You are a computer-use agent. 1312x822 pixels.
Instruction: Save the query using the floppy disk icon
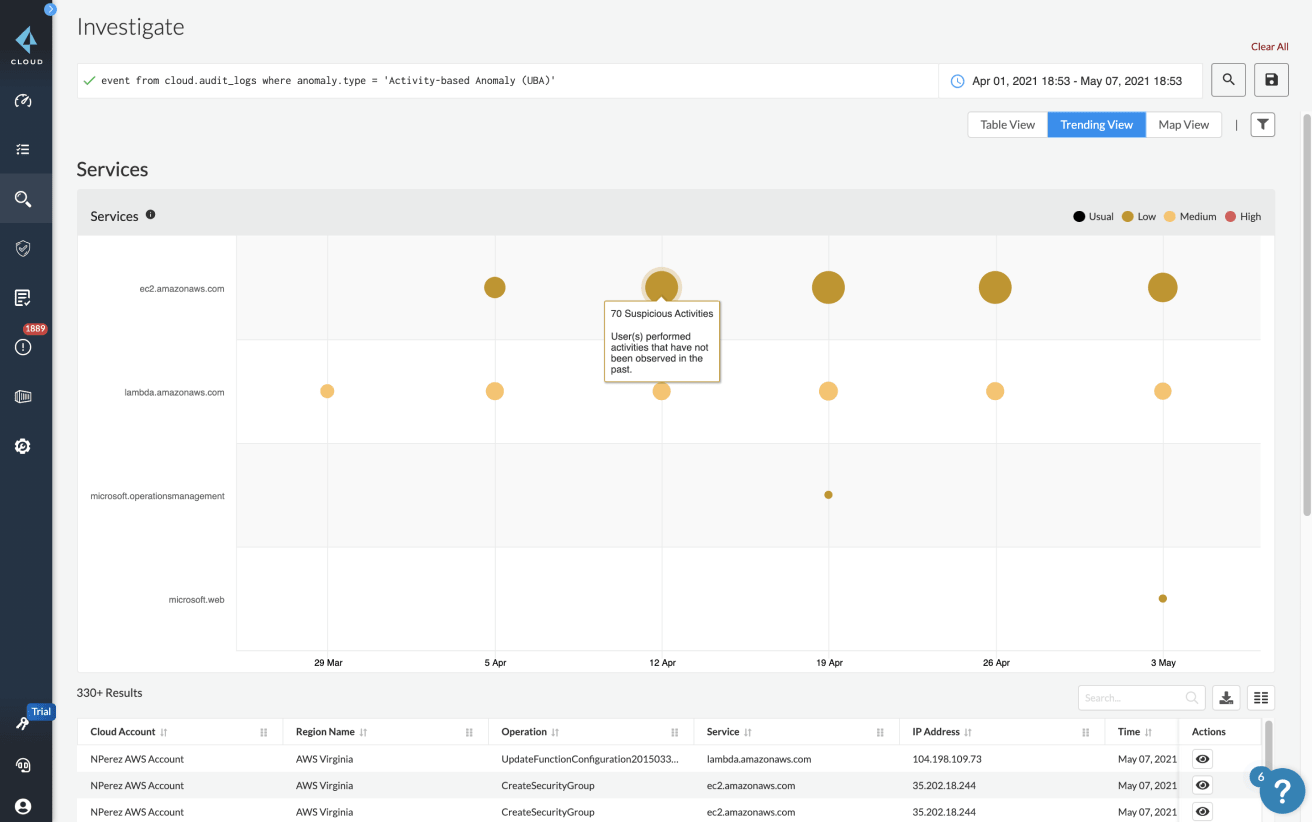1271,80
